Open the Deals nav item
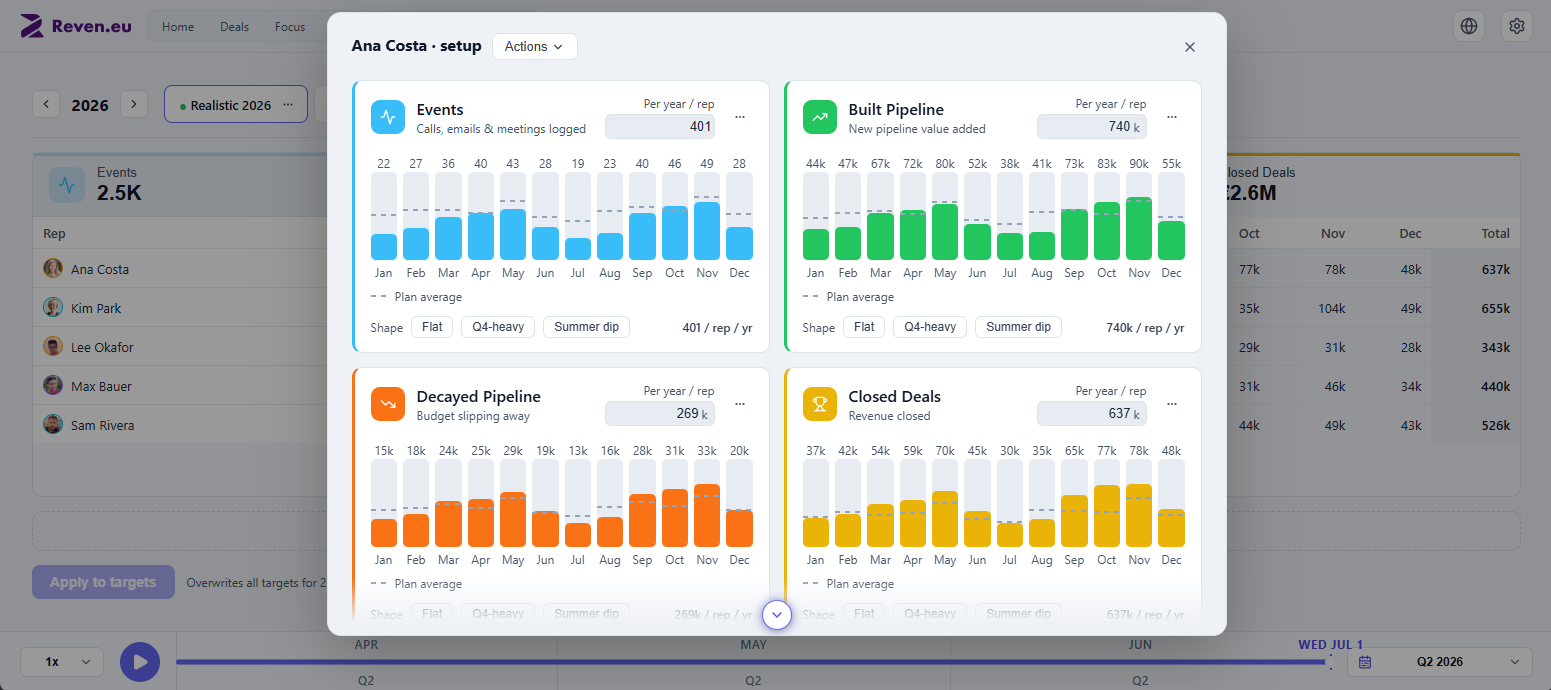Screen dimensions: 1551x690 [x=234, y=27]
